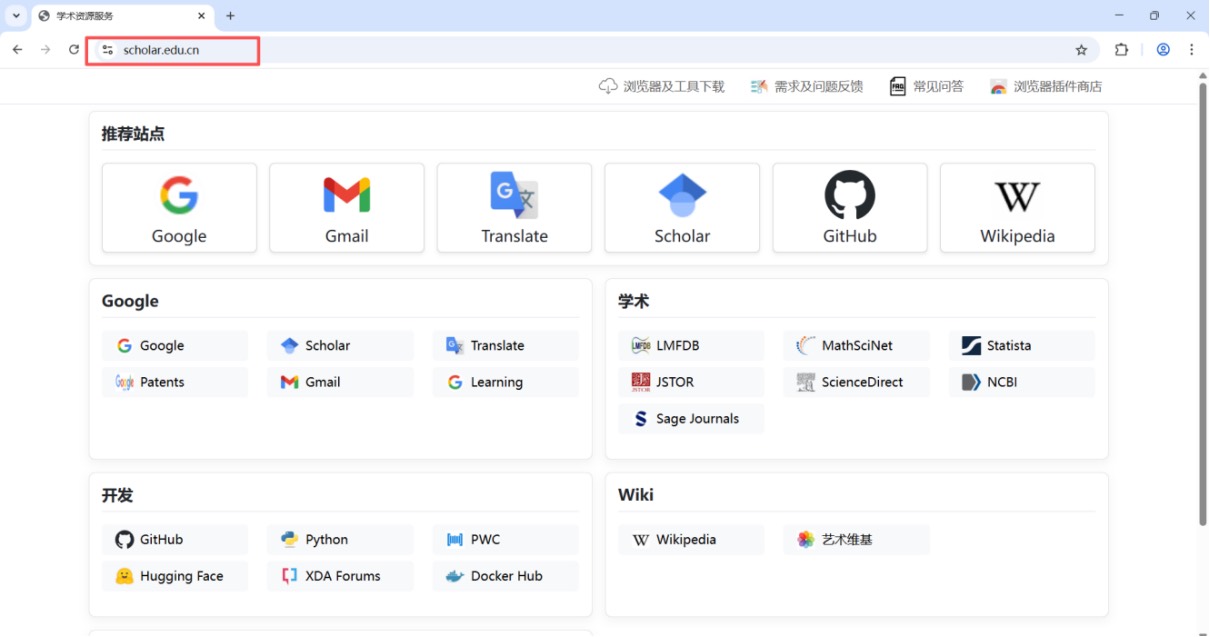Open the MathSciNet link
Viewport: 1210px width, 637px height.
(x=857, y=346)
